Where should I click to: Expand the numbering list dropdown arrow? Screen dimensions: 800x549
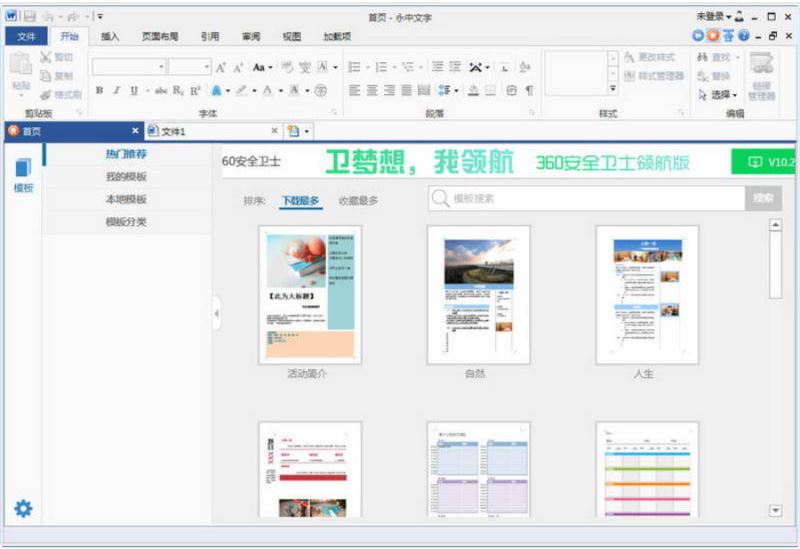394,67
